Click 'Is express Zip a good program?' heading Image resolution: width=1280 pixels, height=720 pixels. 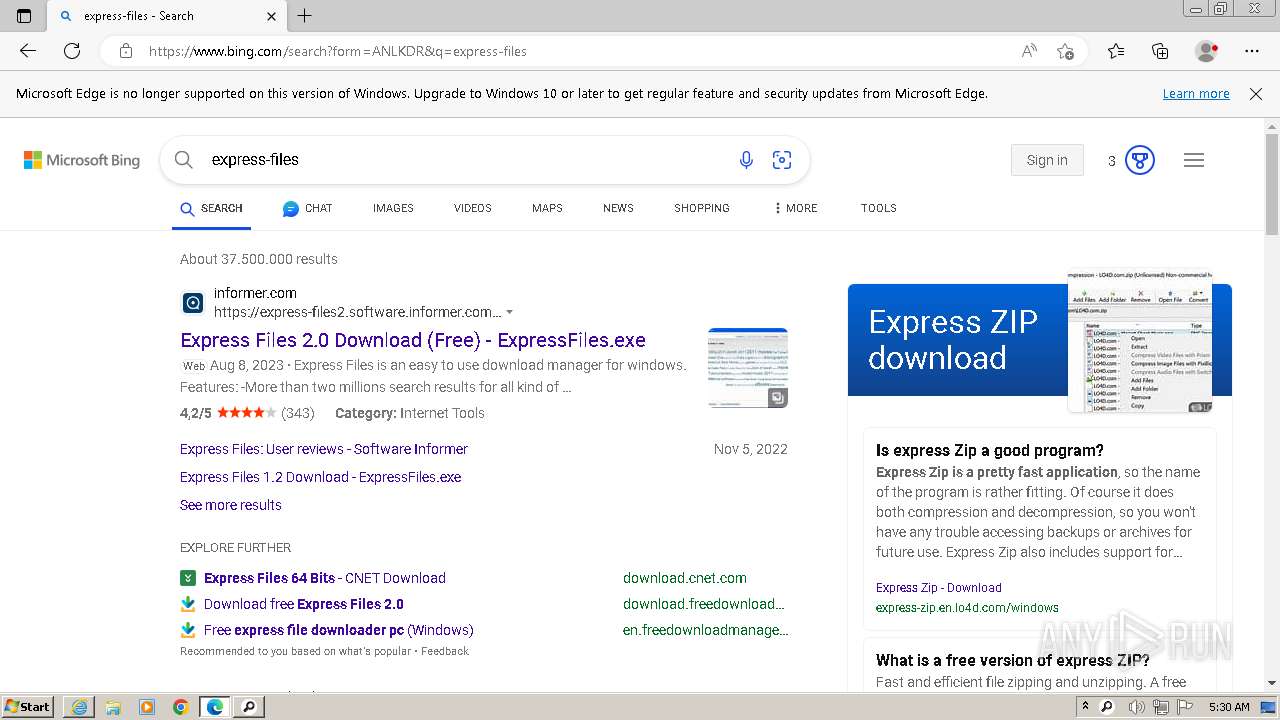click(990, 450)
